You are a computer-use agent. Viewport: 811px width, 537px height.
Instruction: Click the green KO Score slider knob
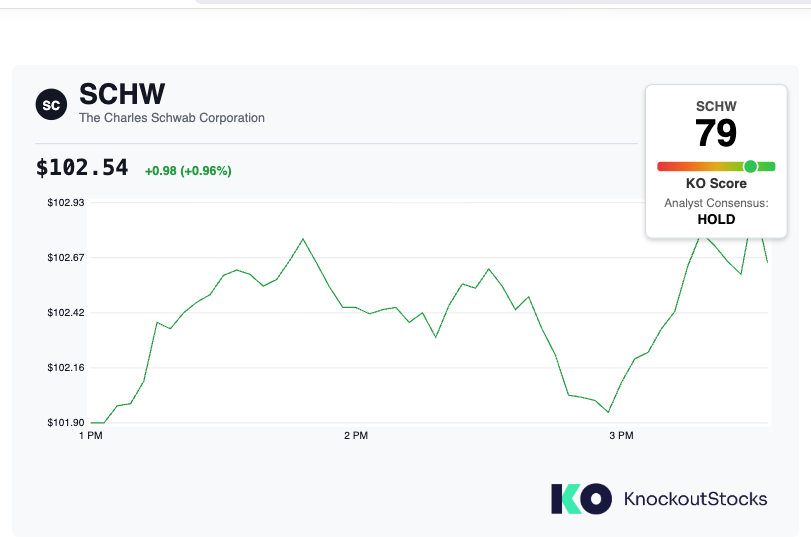[x=750, y=166]
